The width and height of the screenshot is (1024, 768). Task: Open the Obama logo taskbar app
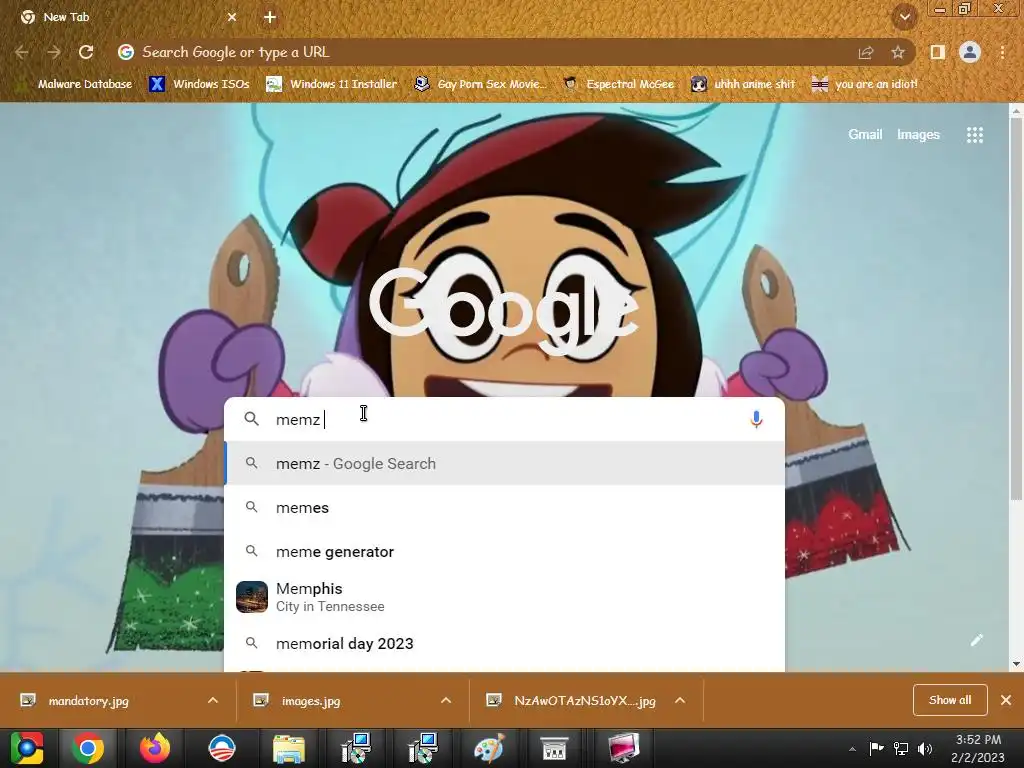[222, 748]
